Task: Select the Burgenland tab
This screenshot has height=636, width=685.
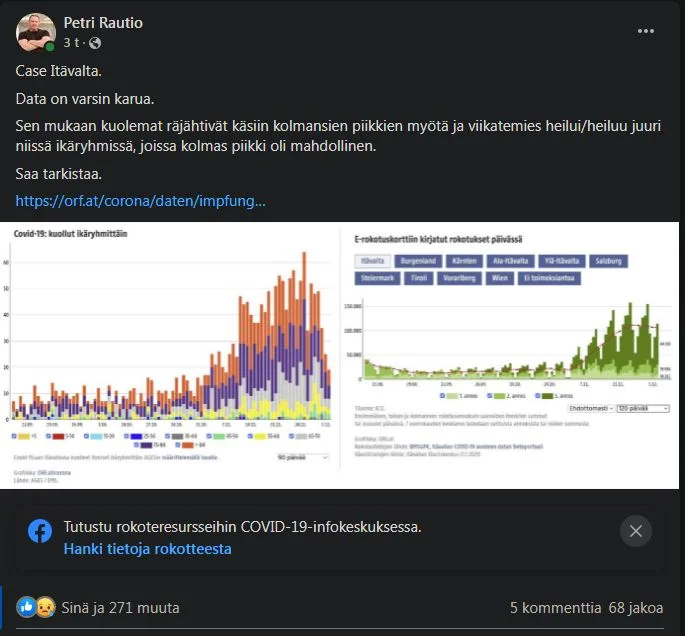Action: pyautogui.click(x=418, y=261)
